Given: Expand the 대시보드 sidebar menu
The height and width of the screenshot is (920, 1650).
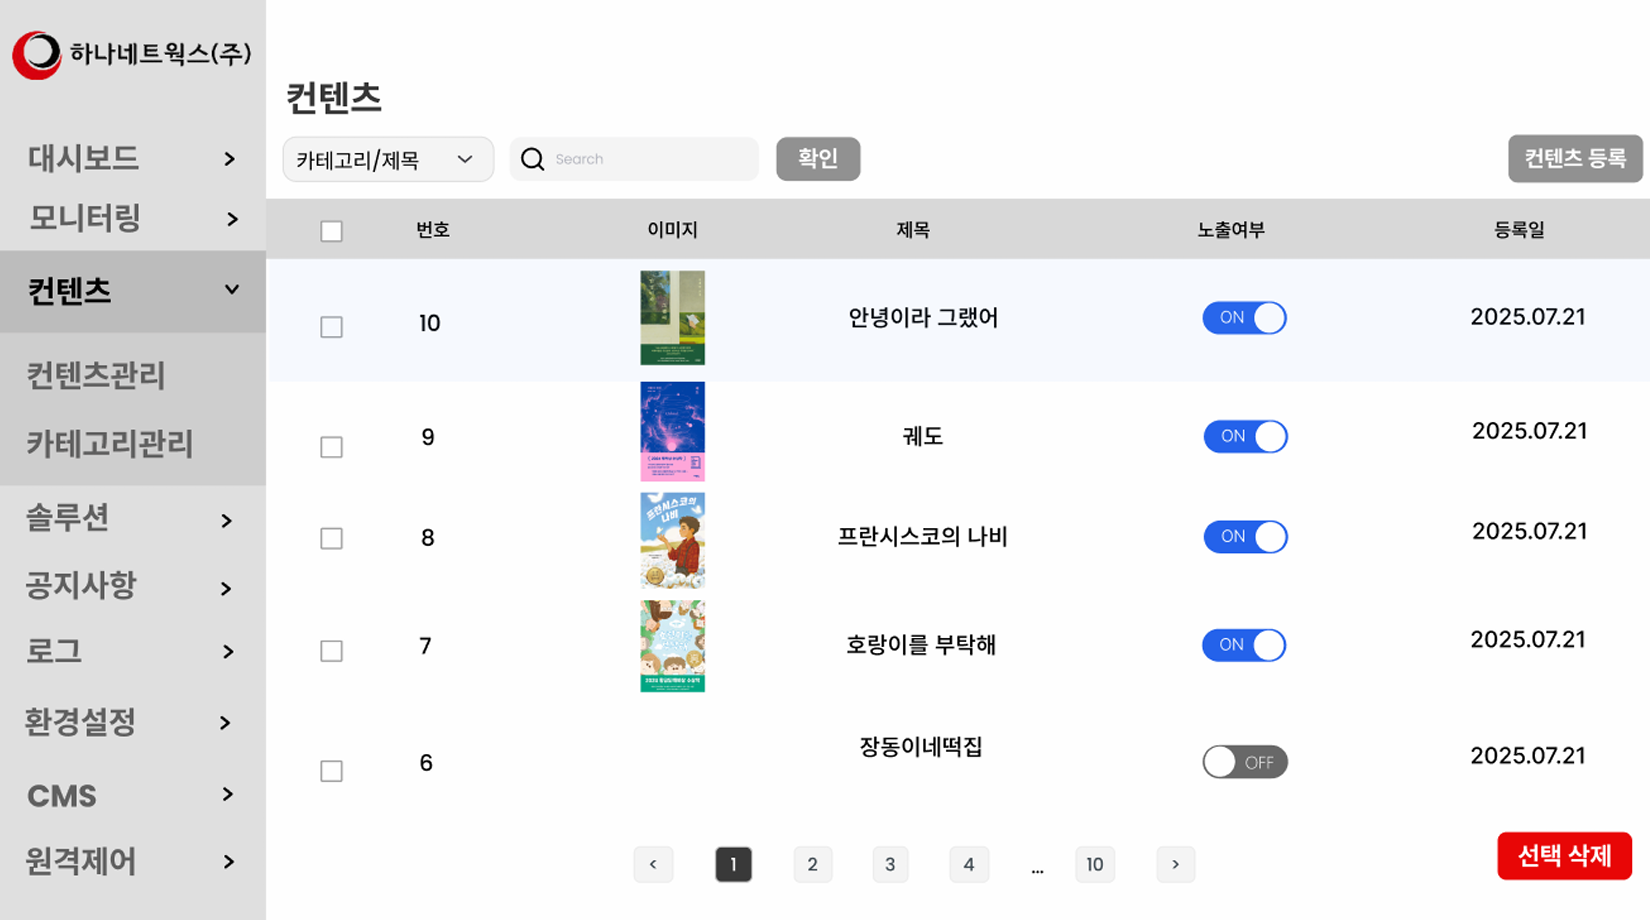Looking at the screenshot, I should click(132, 158).
